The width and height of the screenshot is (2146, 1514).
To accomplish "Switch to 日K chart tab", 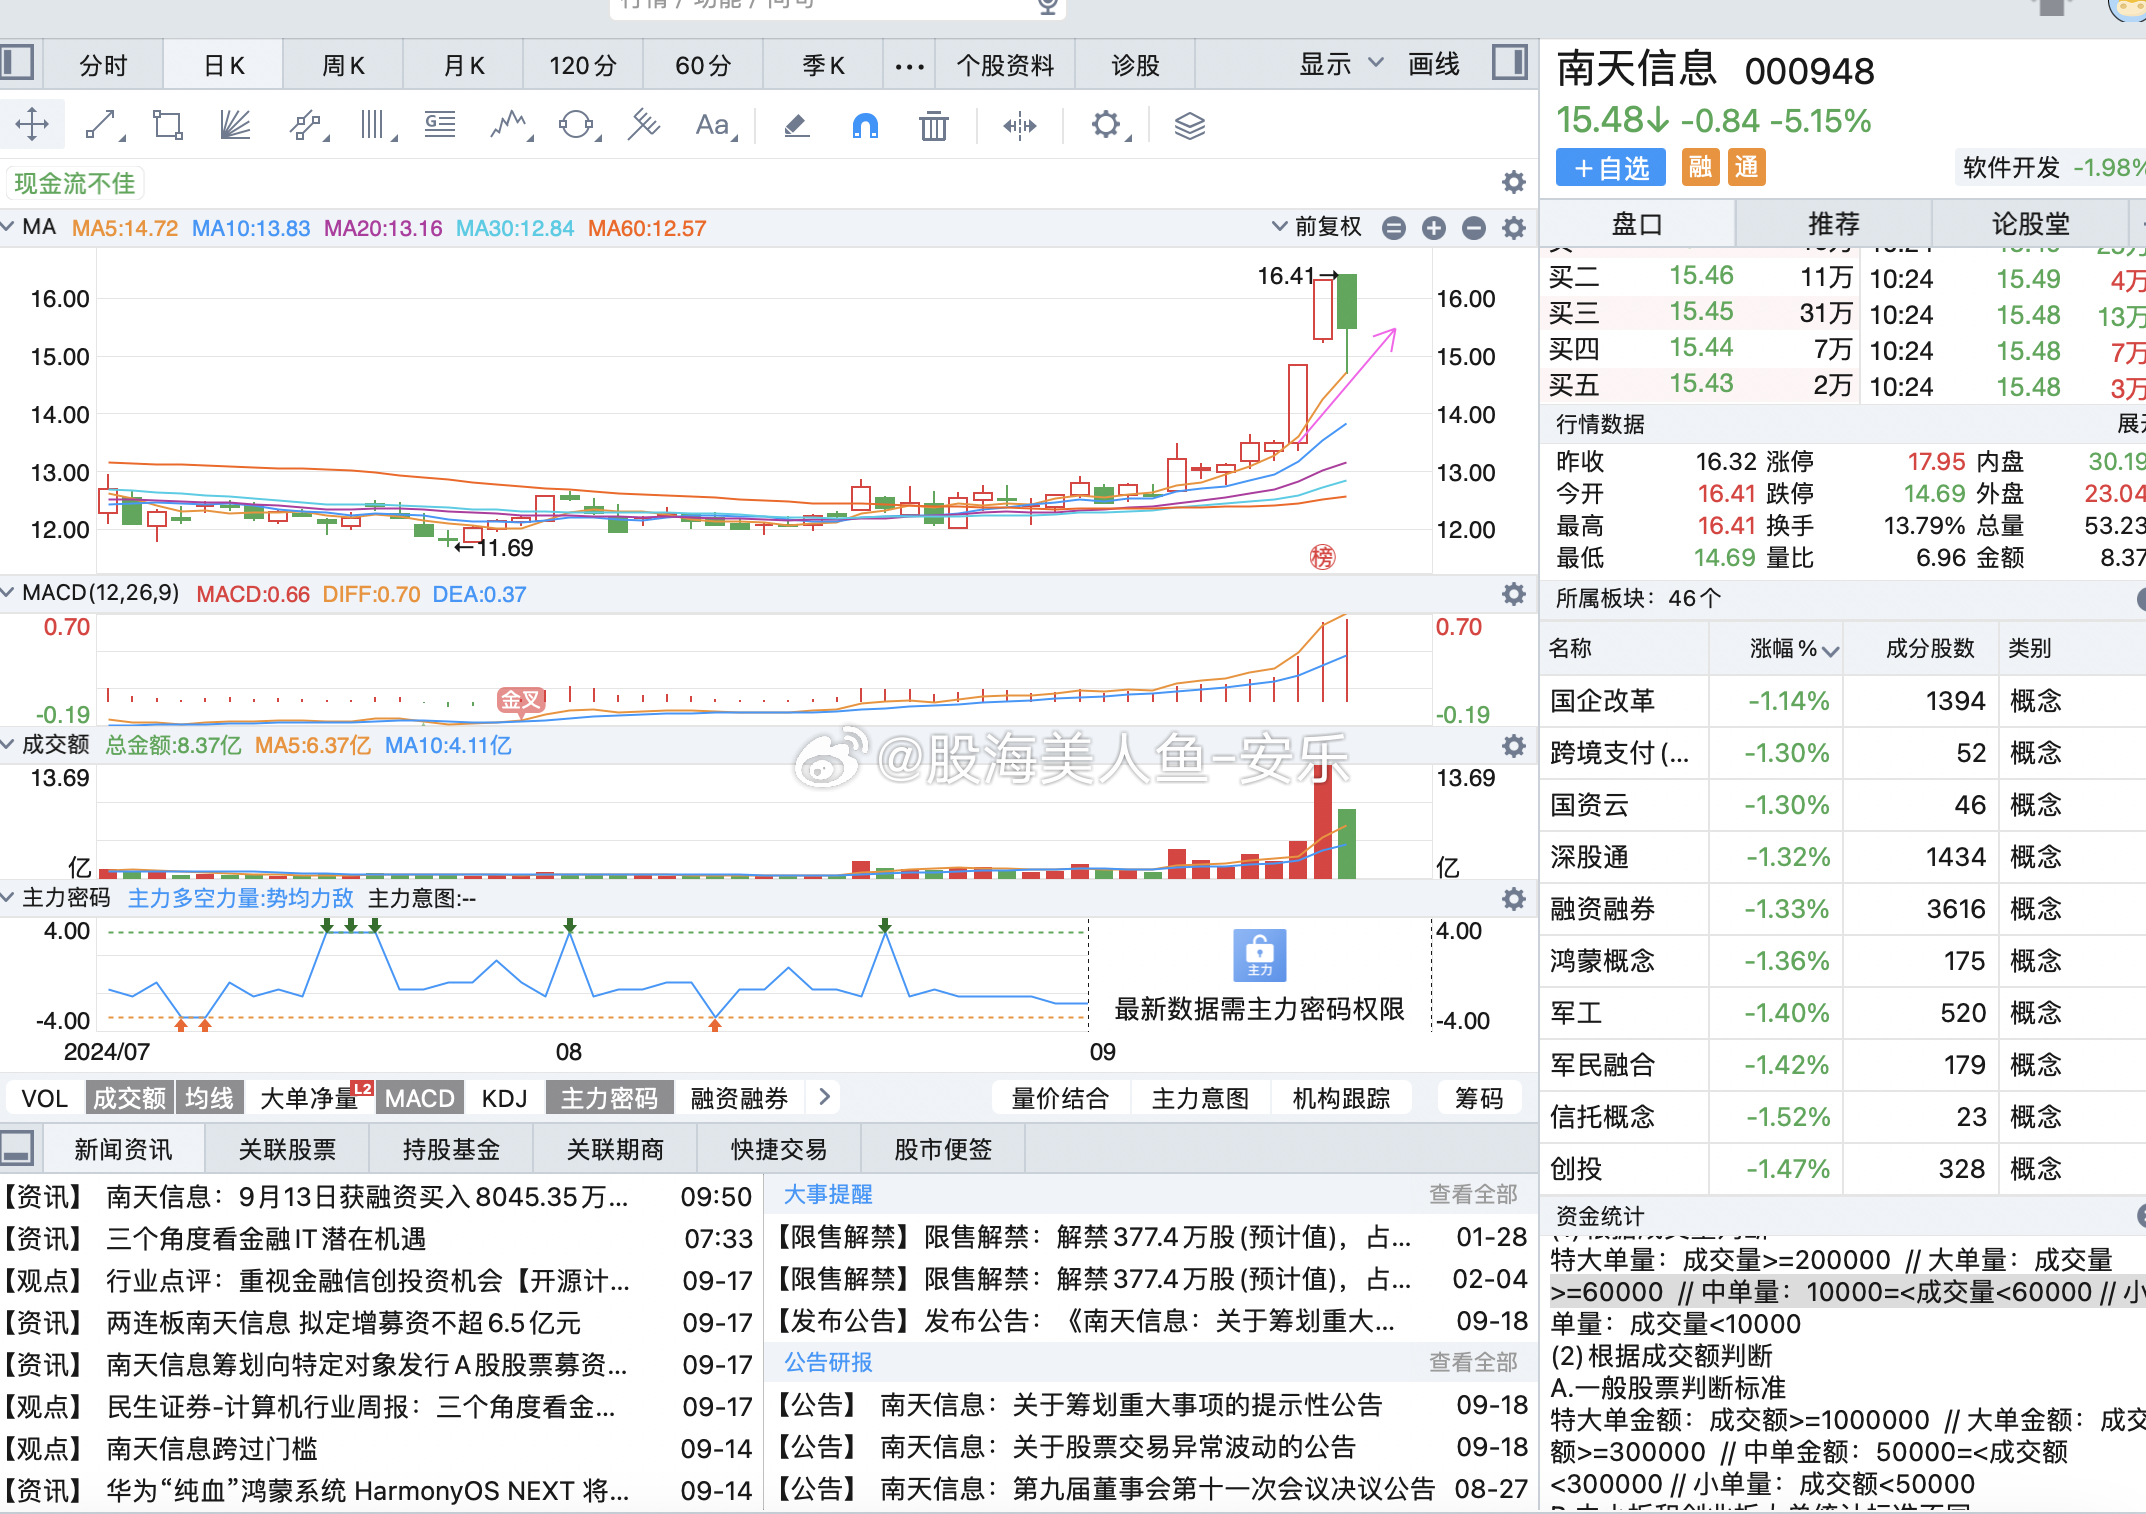I will 223,66.
